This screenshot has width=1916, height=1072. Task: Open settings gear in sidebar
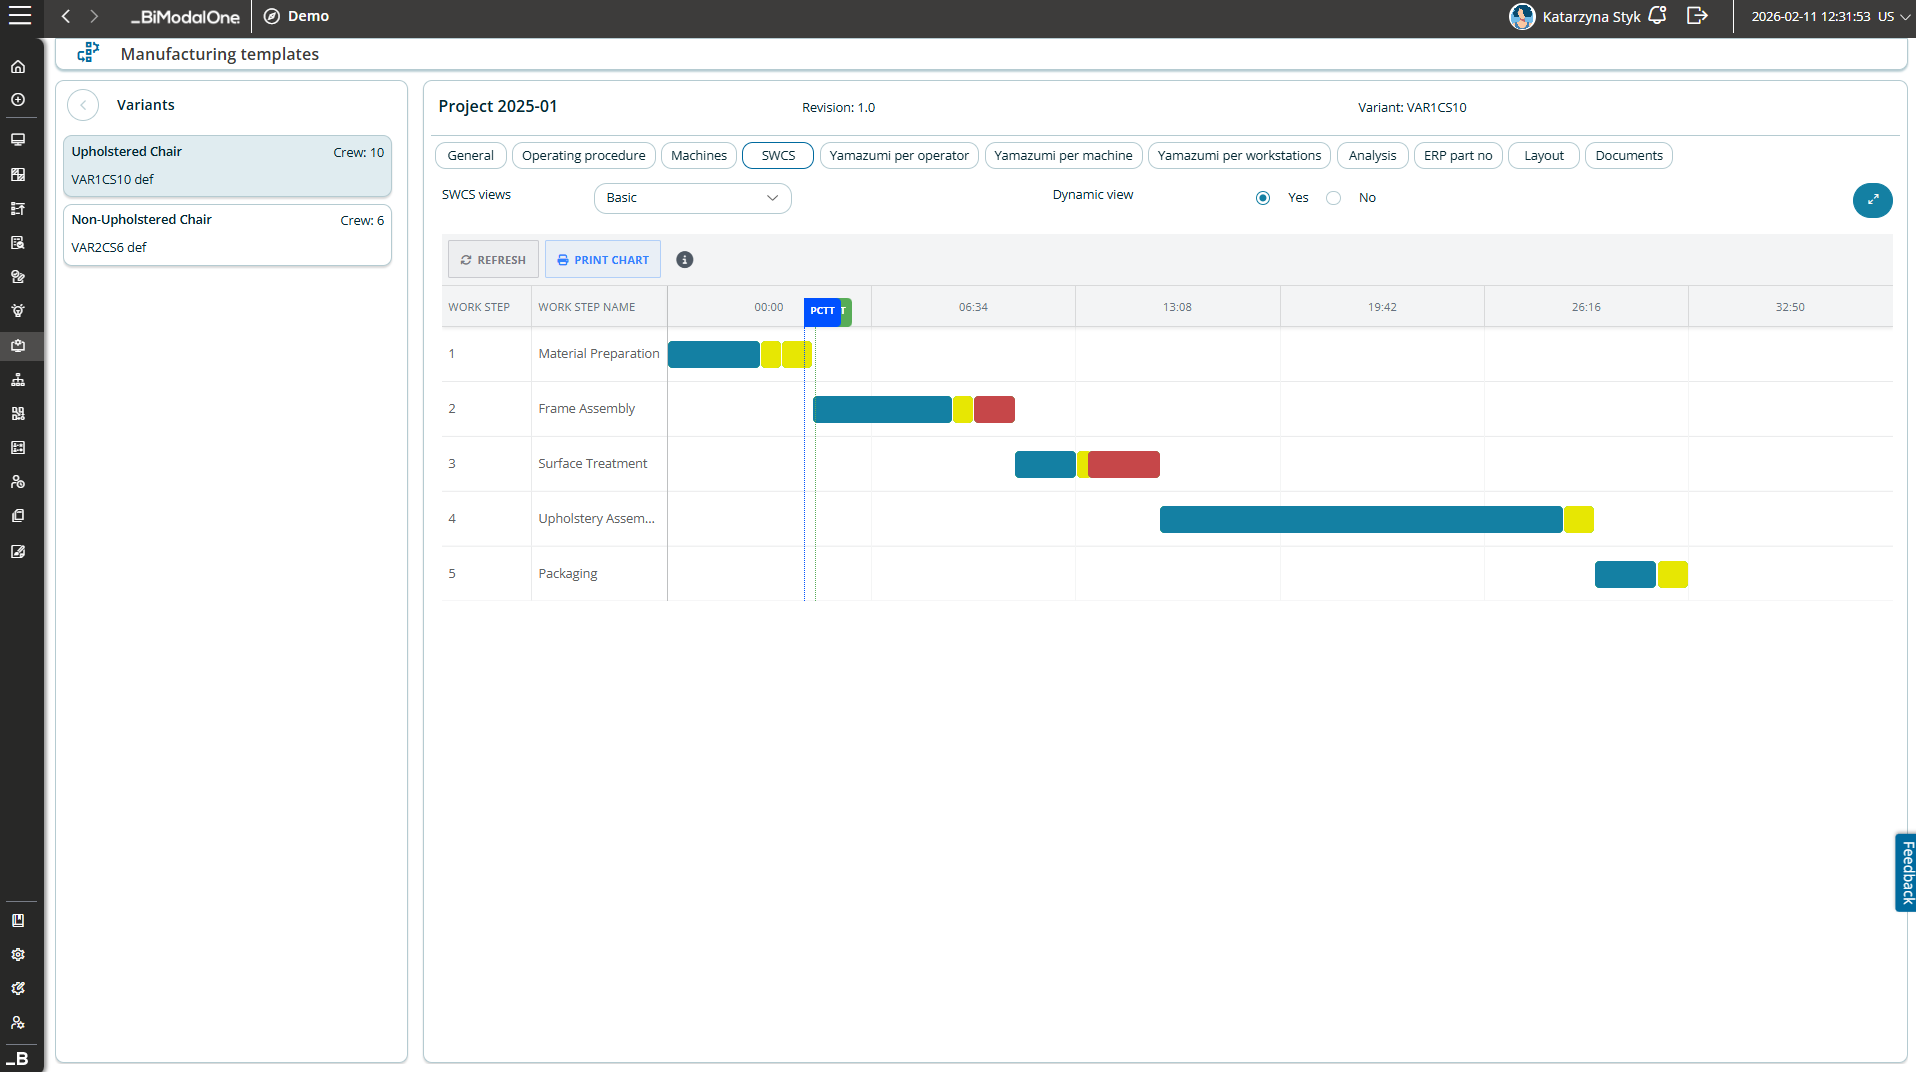18,954
